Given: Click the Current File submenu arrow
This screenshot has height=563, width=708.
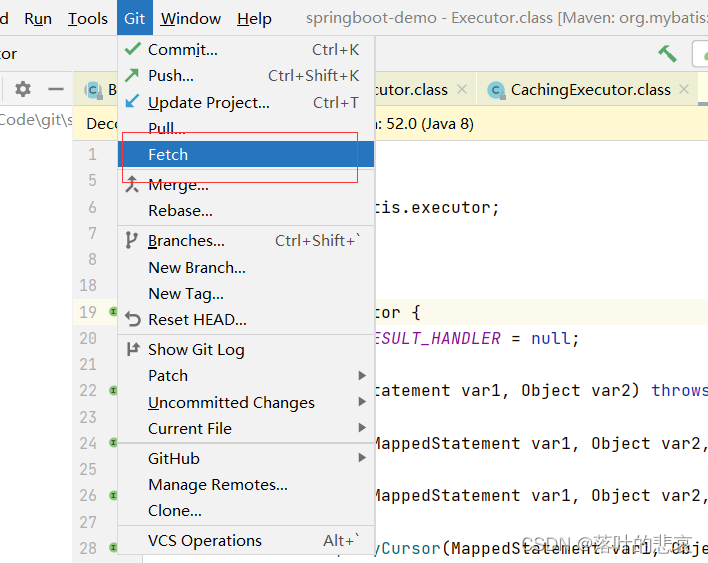Looking at the screenshot, I should pyautogui.click(x=362, y=428).
